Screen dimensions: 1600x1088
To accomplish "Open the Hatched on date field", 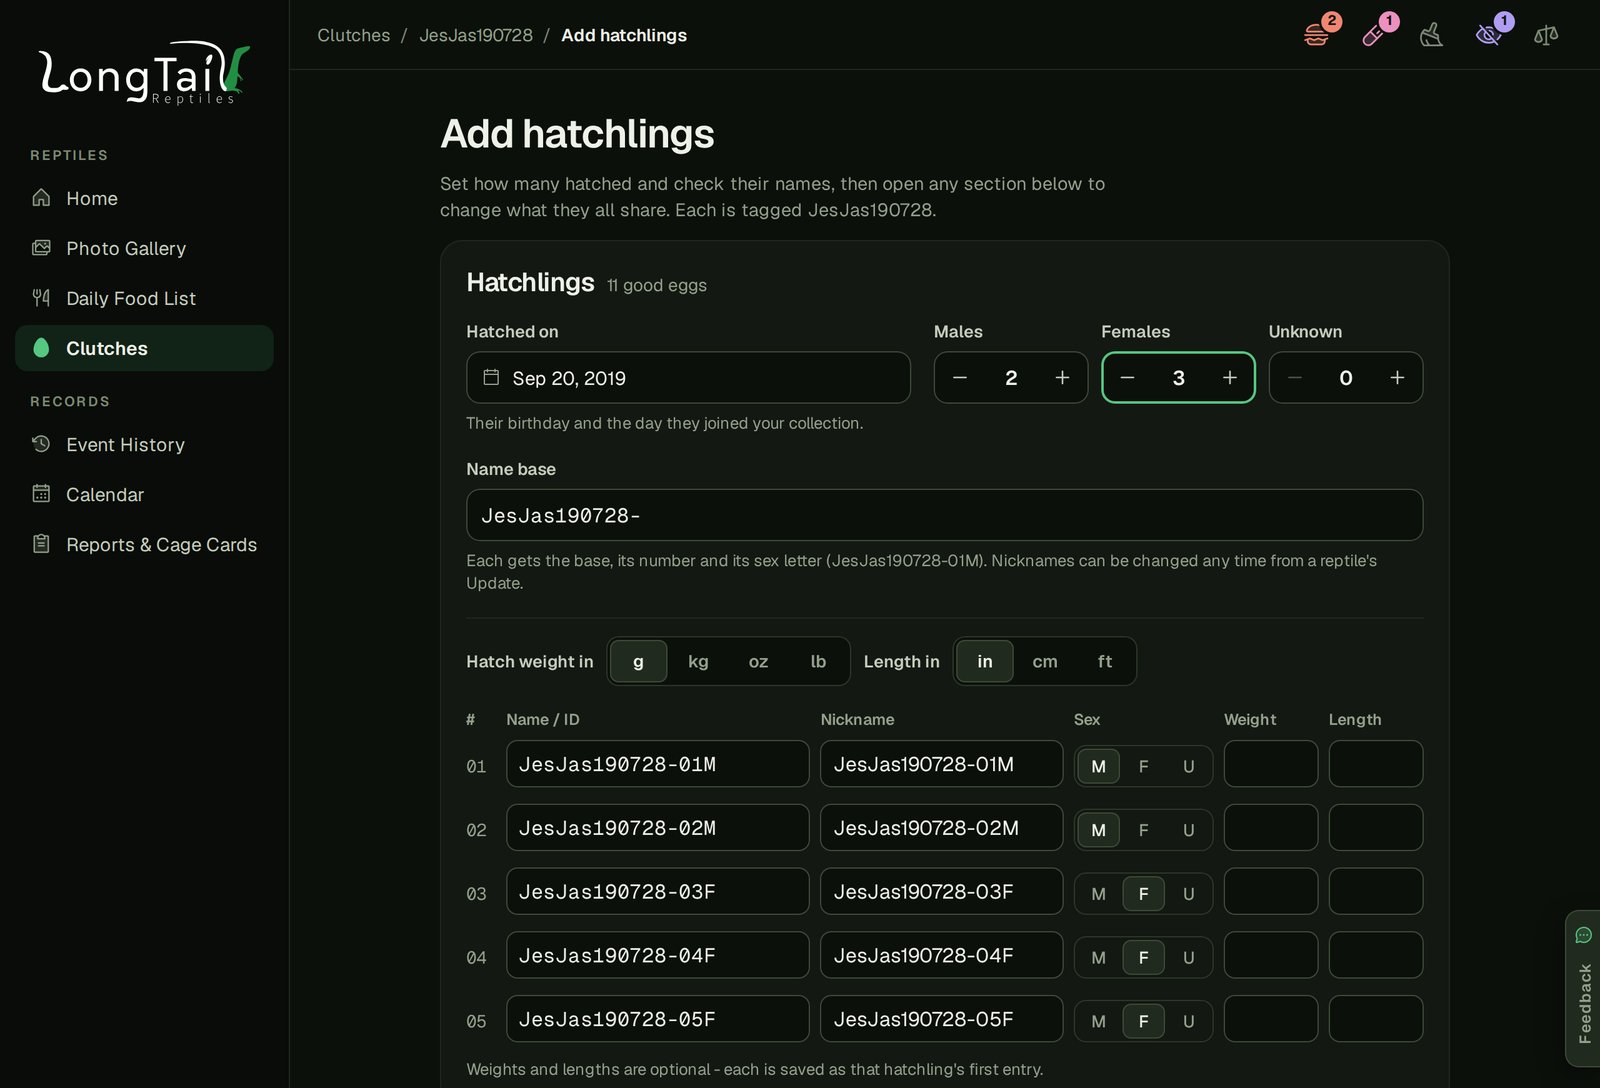I will click(688, 378).
